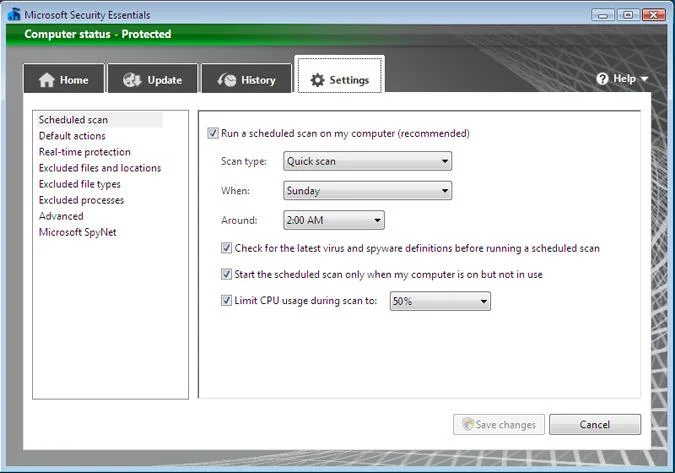Click the globe icon on Update tab
Image resolution: width=675 pixels, height=473 pixels.
[132, 80]
